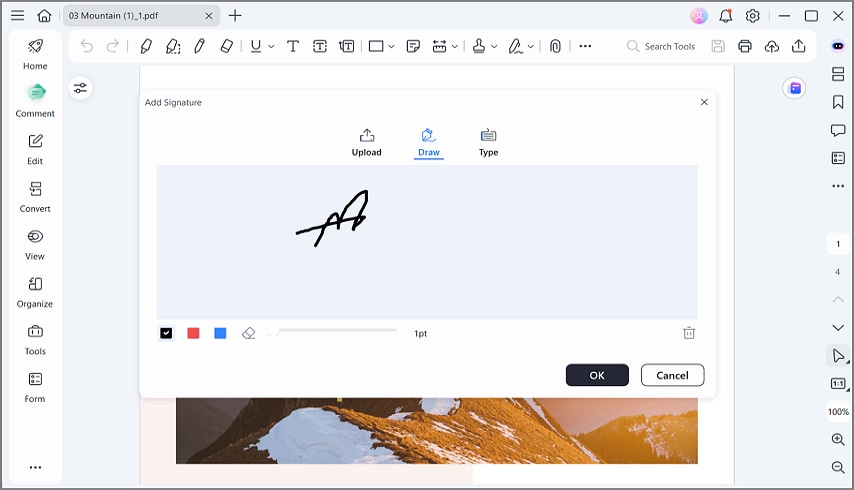854x490 pixels.
Task: Open the Edit sidebar section
Action: click(x=35, y=149)
